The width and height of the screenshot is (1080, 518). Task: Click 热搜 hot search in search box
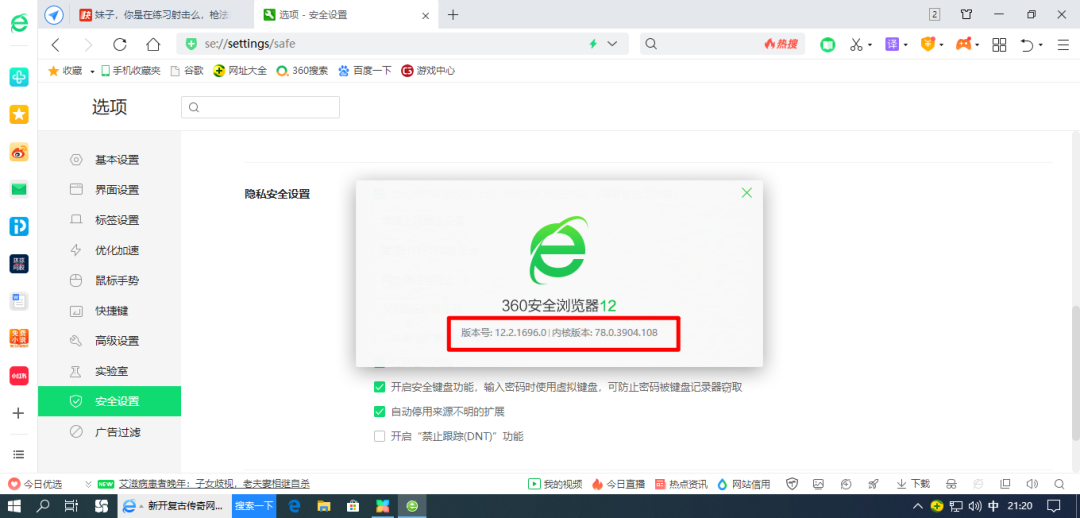pos(781,44)
